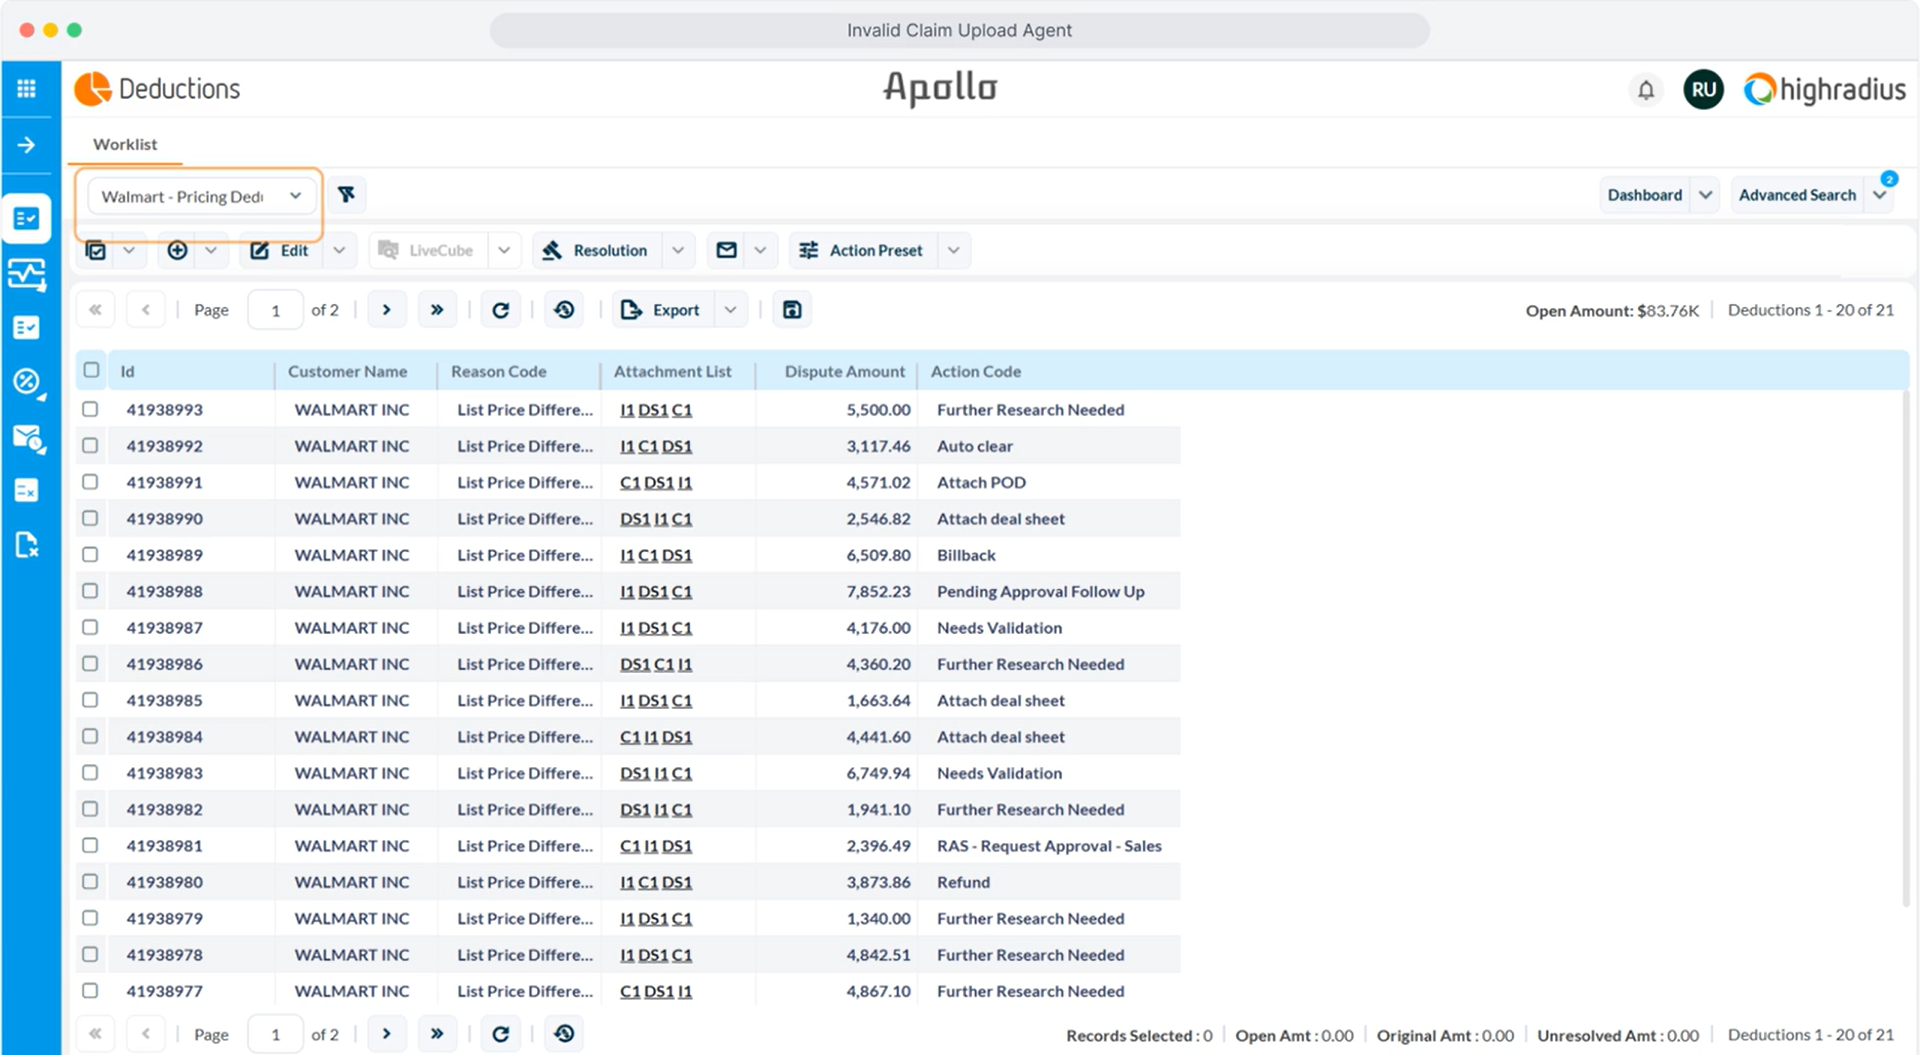Open the notifications bell

[x=1645, y=90]
